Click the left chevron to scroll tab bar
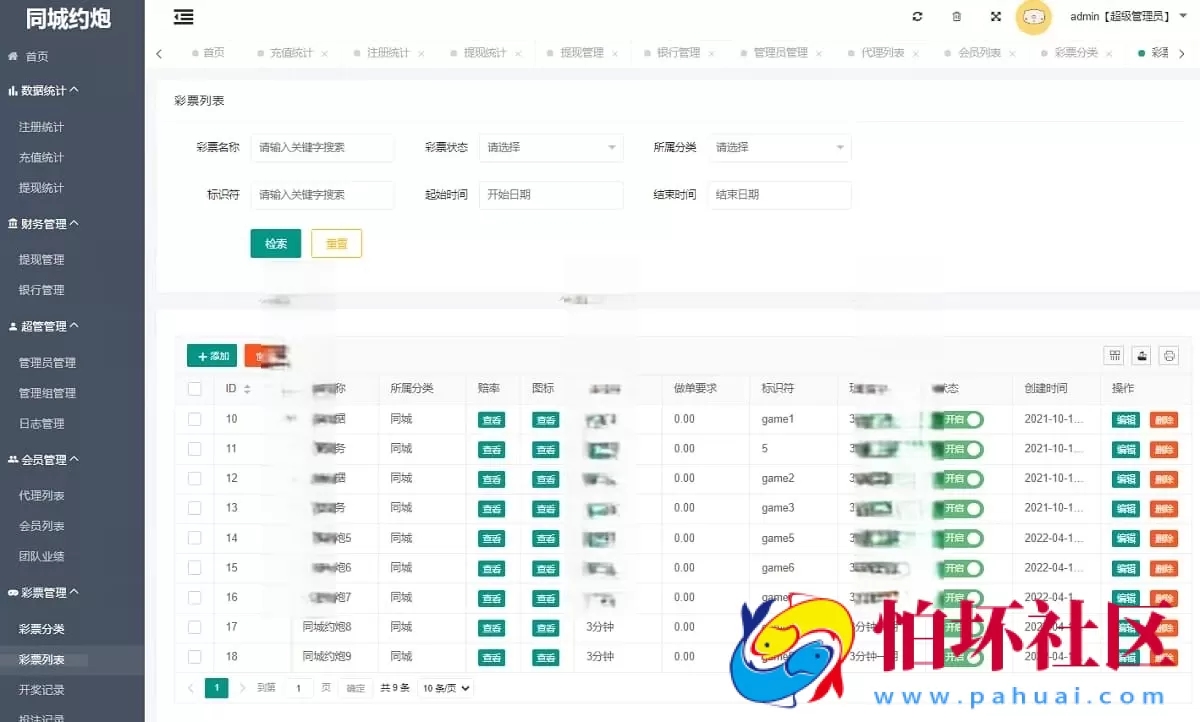This screenshot has height=722, width=1200. pos(160,52)
